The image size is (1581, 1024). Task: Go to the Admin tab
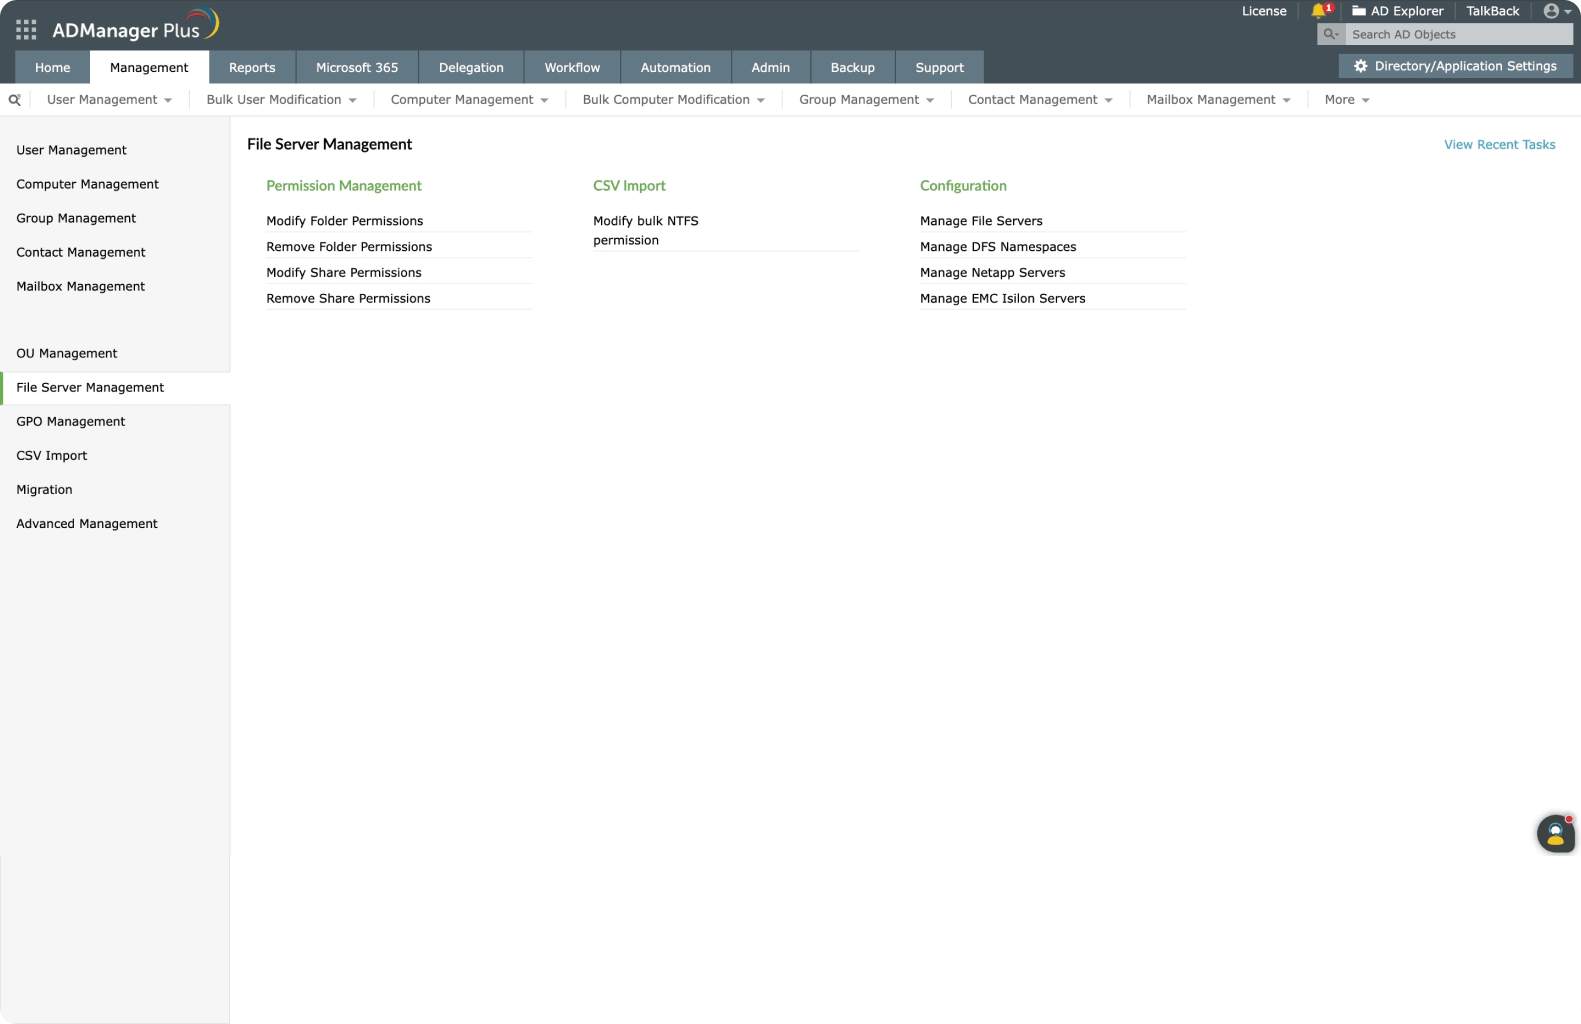(771, 67)
